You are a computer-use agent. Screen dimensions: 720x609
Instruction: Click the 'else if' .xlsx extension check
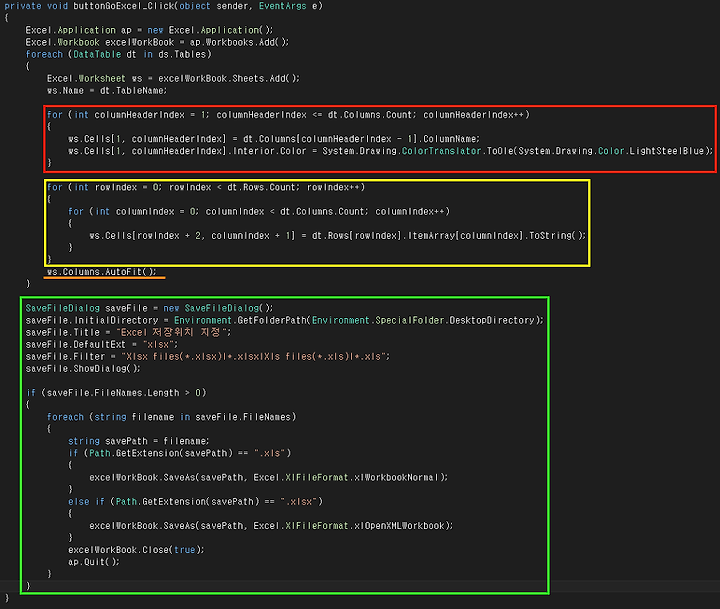coord(195,502)
